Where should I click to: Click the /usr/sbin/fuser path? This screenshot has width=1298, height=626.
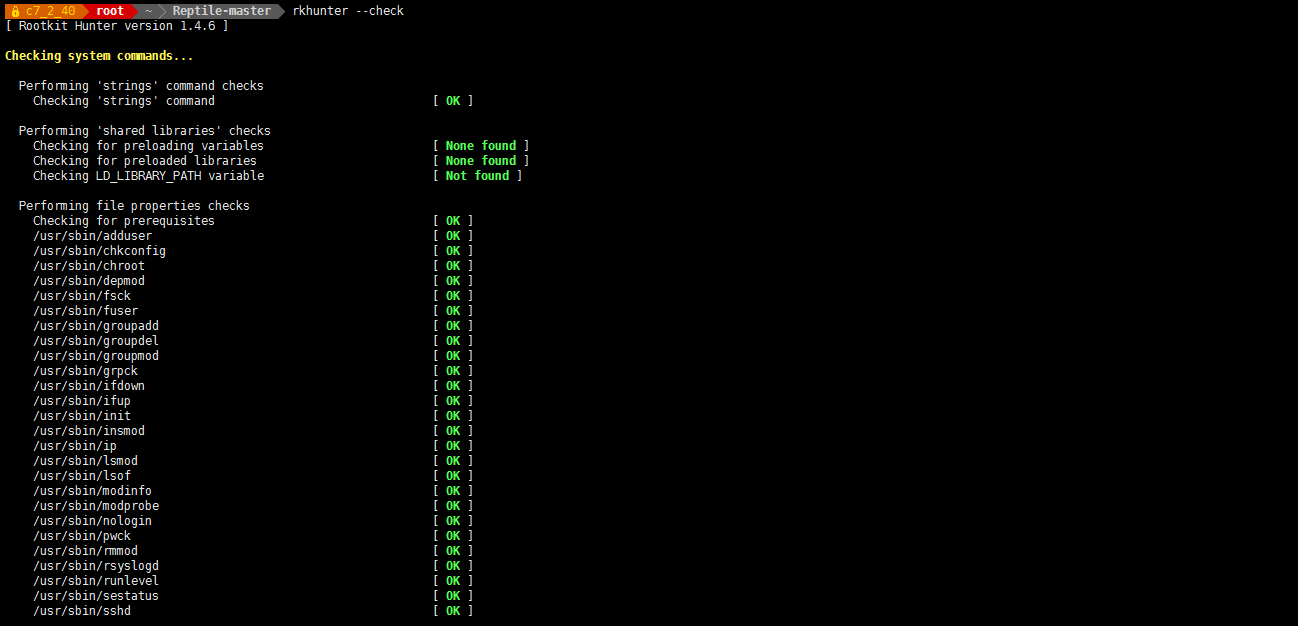[85, 311]
